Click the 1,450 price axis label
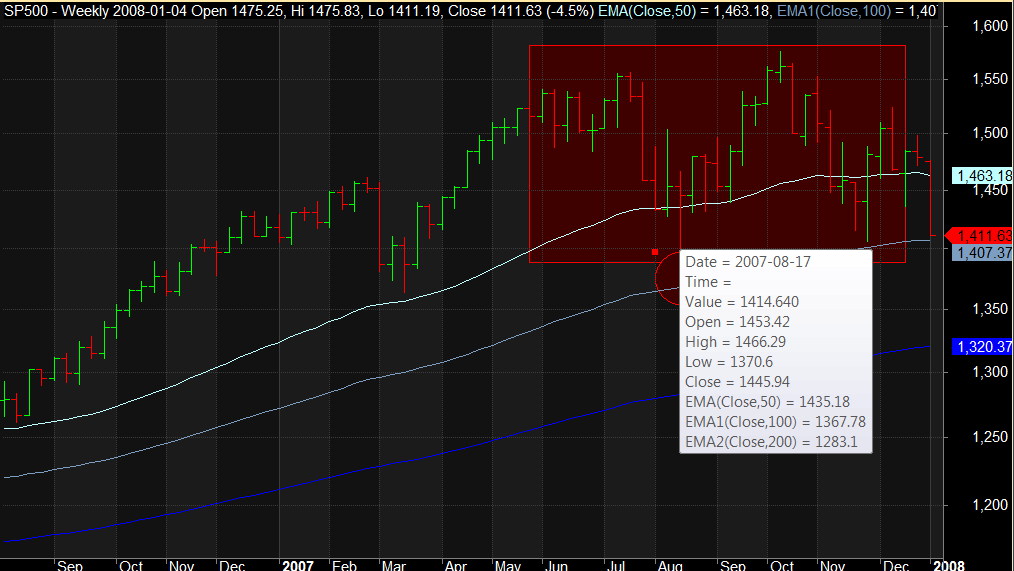This screenshot has height=571, width=1014. (x=991, y=189)
